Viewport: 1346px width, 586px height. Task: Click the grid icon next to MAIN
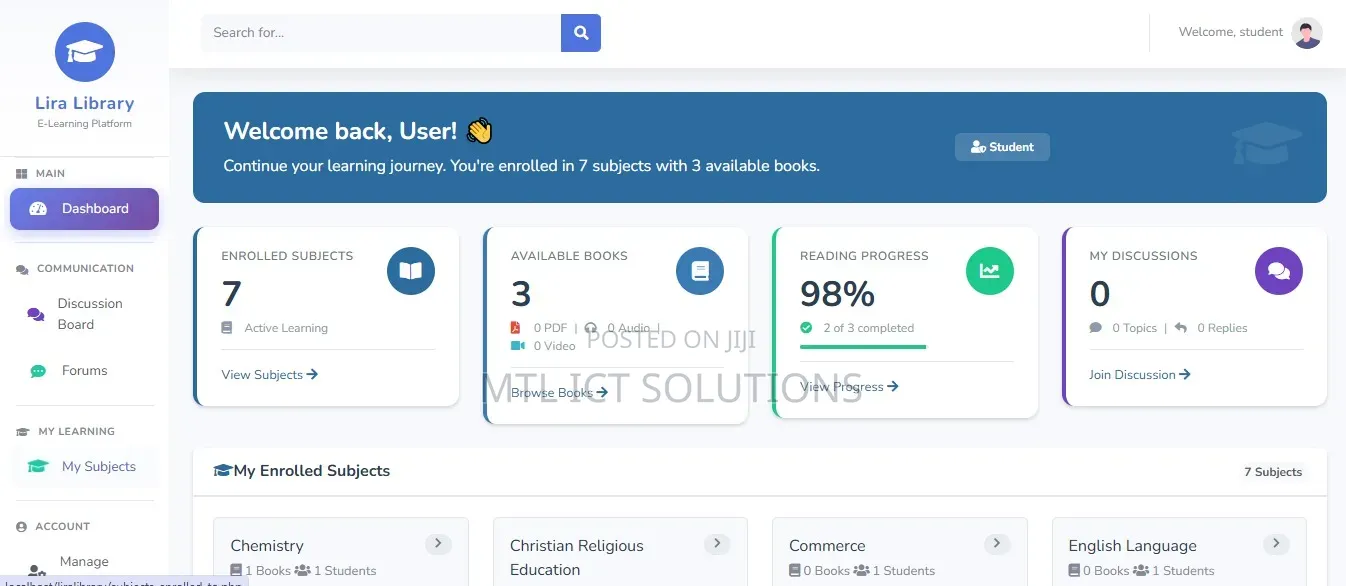pyautogui.click(x=22, y=174)
